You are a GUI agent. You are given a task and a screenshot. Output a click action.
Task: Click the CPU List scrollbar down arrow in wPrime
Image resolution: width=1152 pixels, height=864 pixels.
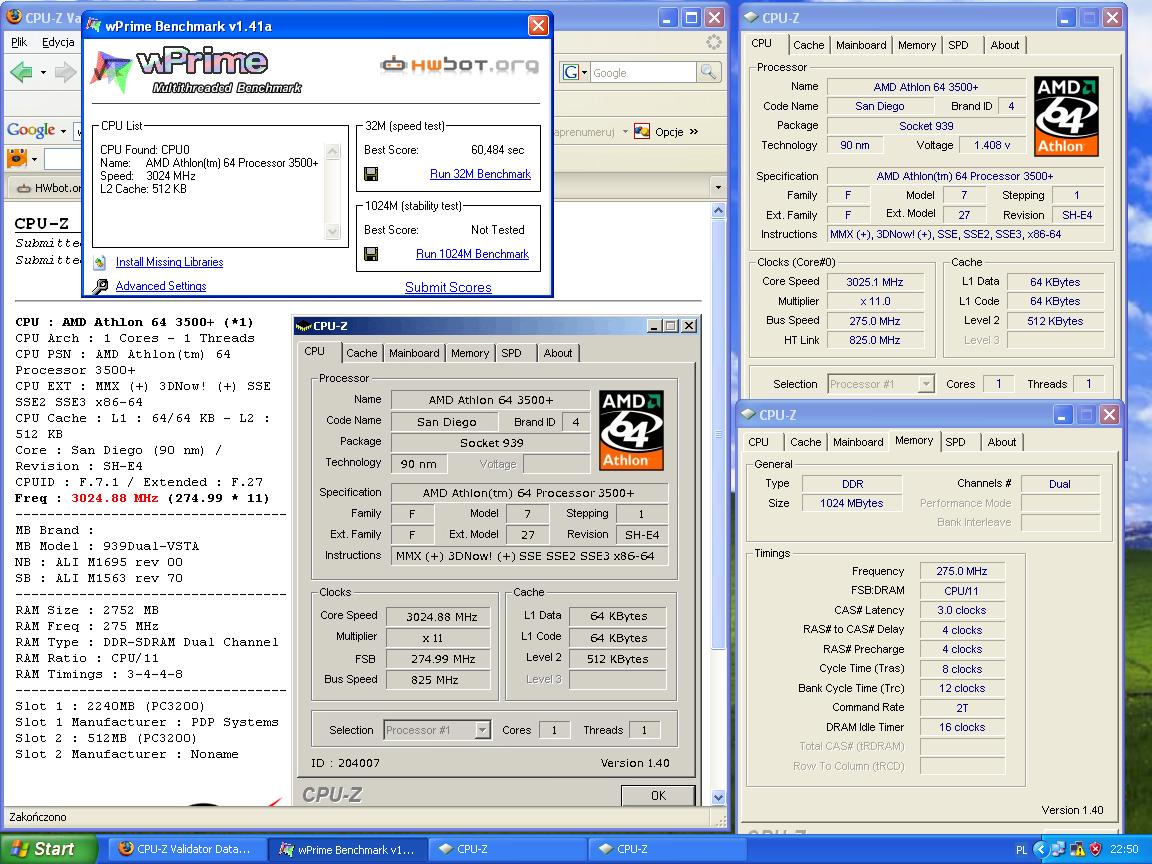333,231
